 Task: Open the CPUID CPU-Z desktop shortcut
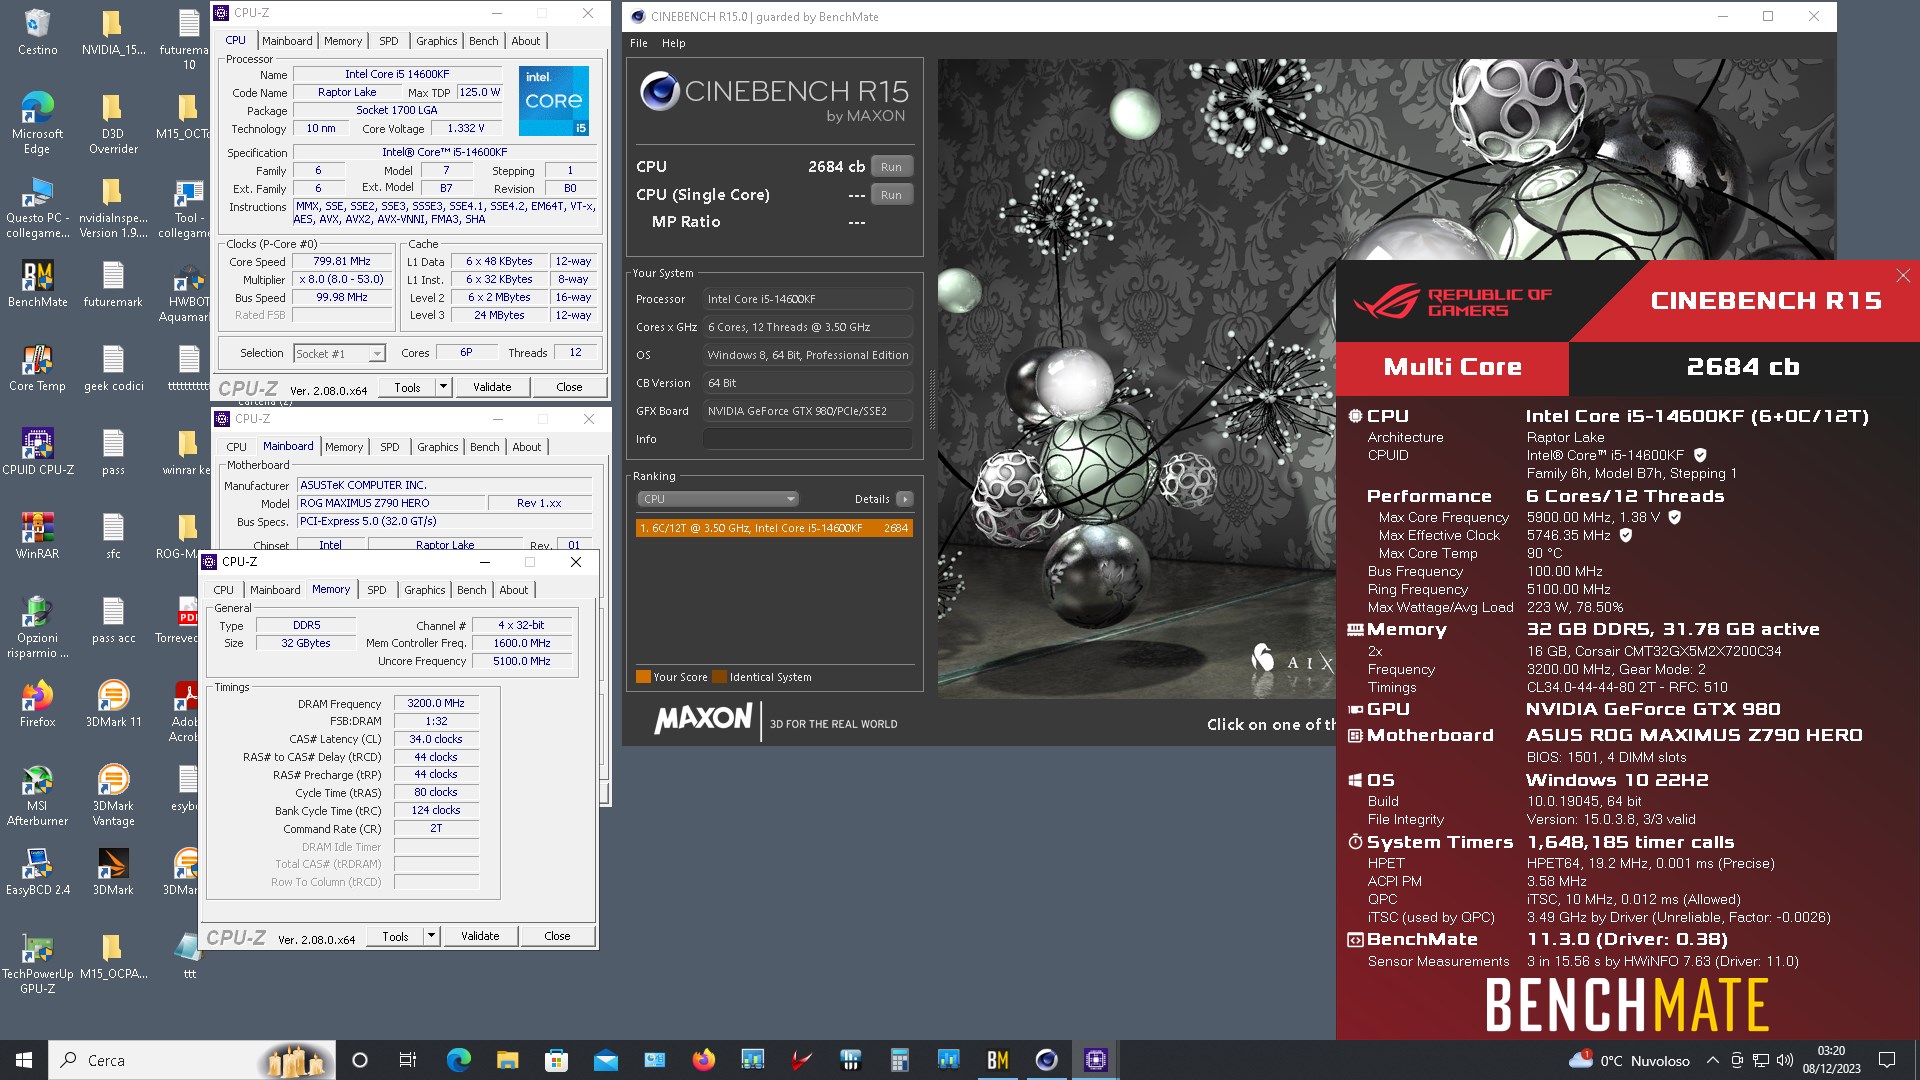tap(37, 451)
